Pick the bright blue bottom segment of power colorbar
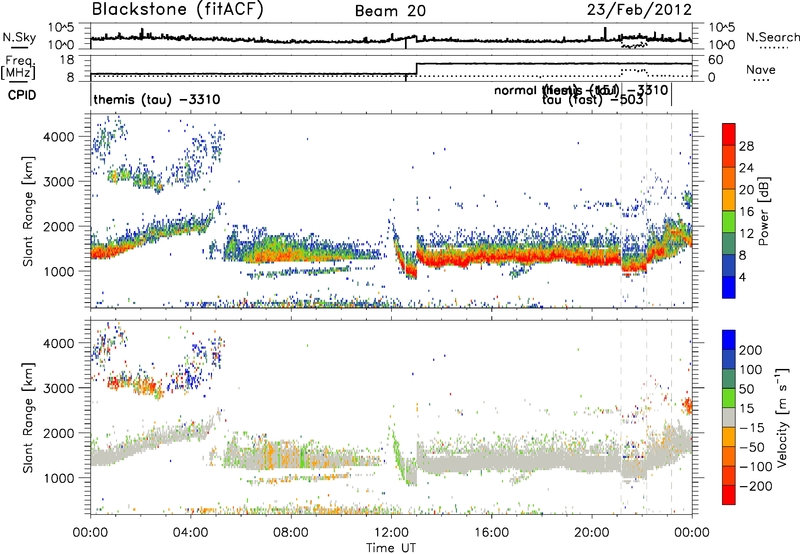This screenshot has height=554, width=800. tap(729, 287)
